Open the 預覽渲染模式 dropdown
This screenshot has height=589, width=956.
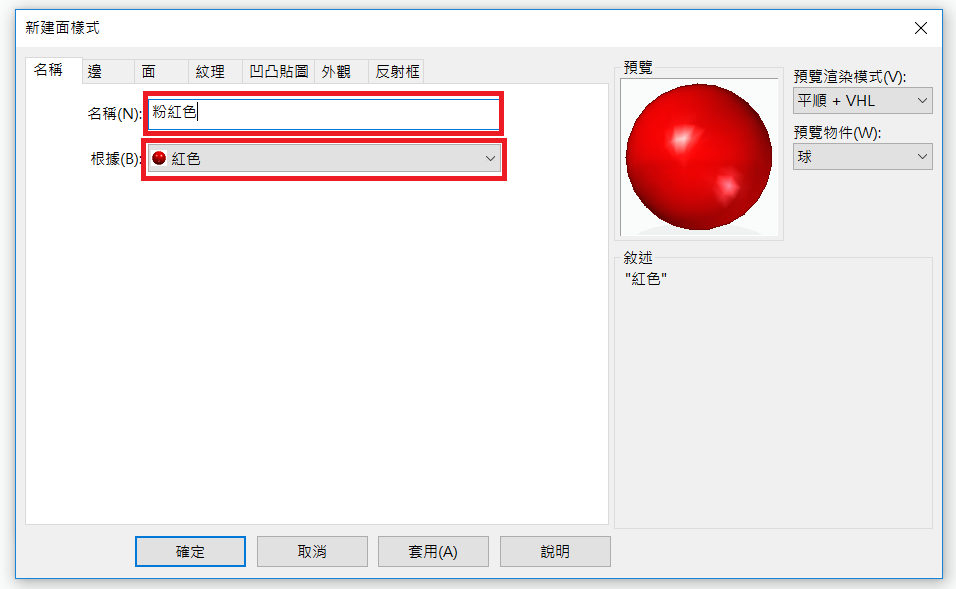[x=862, y=101]
